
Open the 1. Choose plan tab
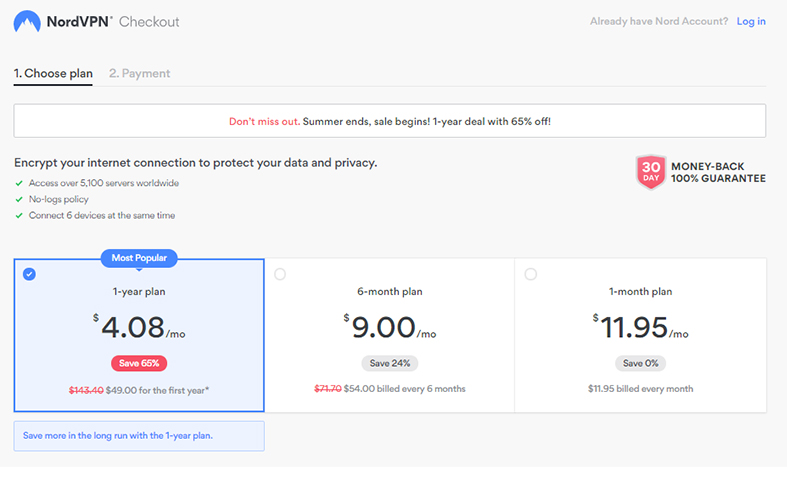pyautogui.click(x=53, y=73)
